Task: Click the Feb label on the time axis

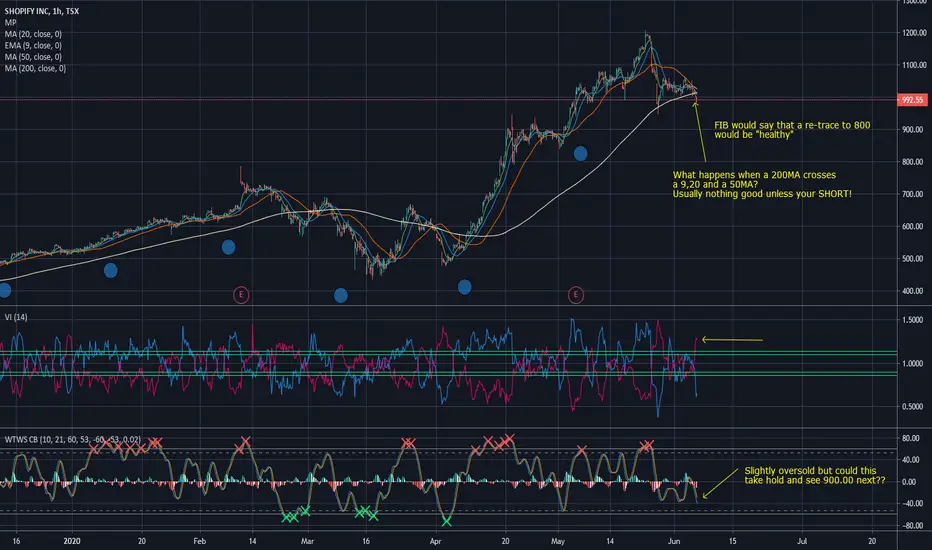Action: 200,541
